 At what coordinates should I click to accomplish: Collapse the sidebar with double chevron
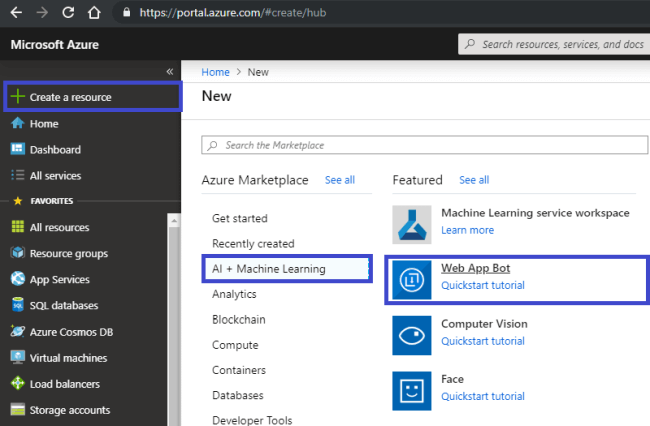tap(170, 72)
